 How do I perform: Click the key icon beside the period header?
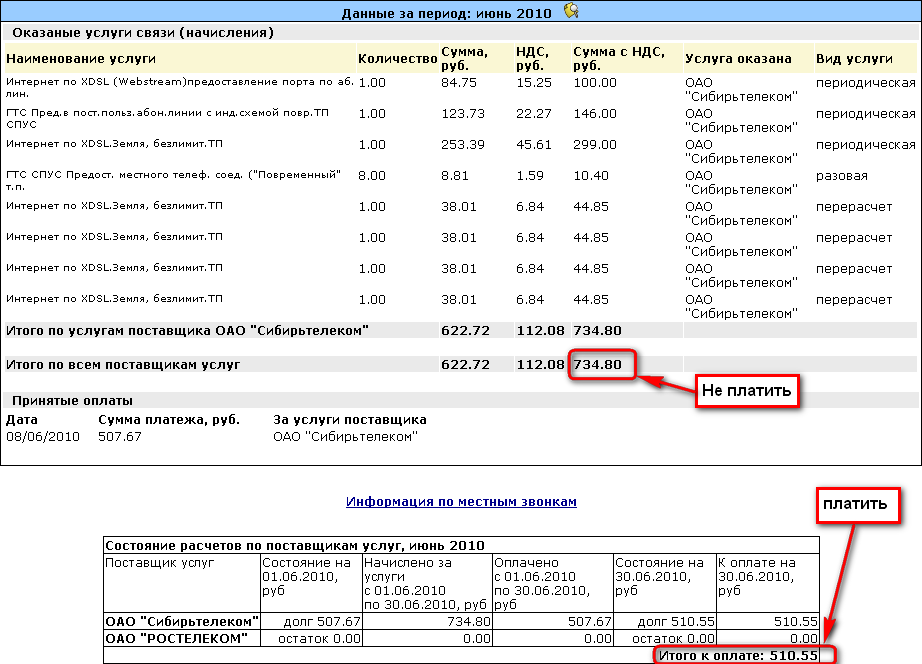coord(571,11)
